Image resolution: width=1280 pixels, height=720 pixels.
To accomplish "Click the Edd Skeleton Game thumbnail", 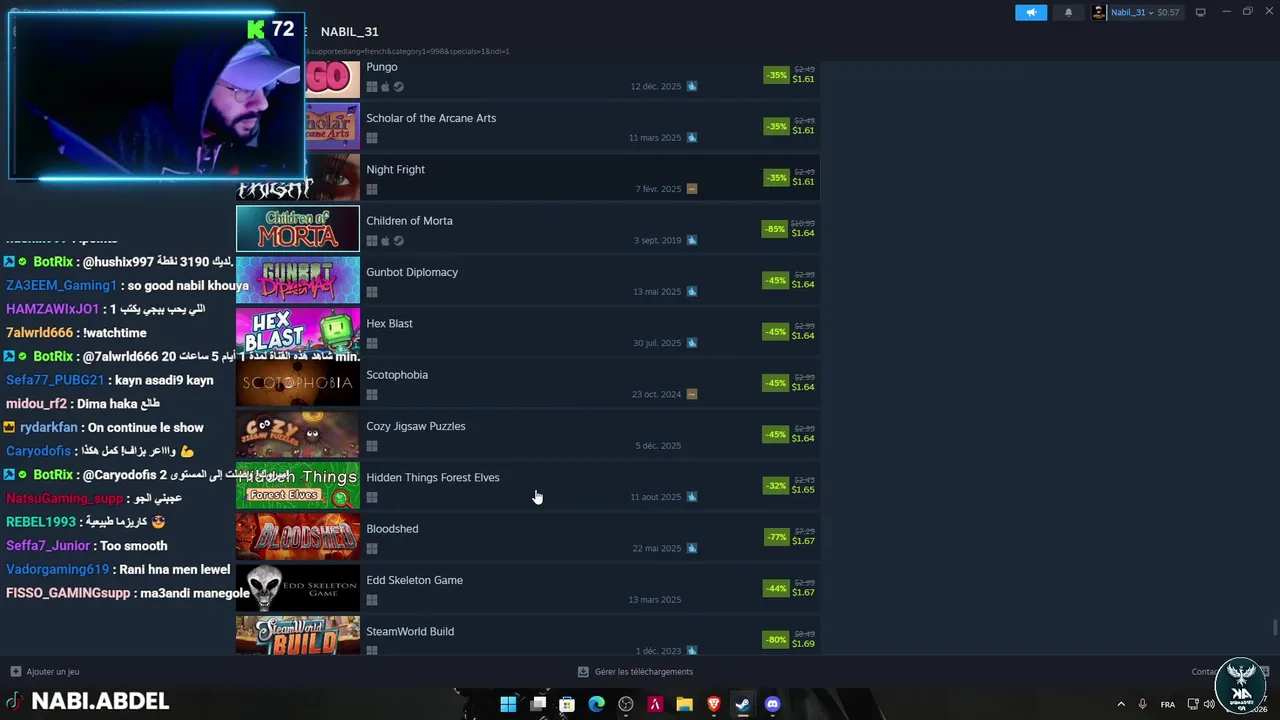I will tap(298, 588).
